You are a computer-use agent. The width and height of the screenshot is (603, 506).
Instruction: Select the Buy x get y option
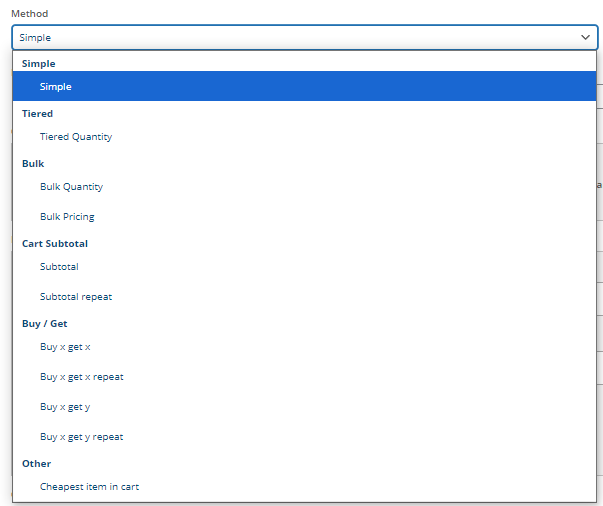[305, 406]
